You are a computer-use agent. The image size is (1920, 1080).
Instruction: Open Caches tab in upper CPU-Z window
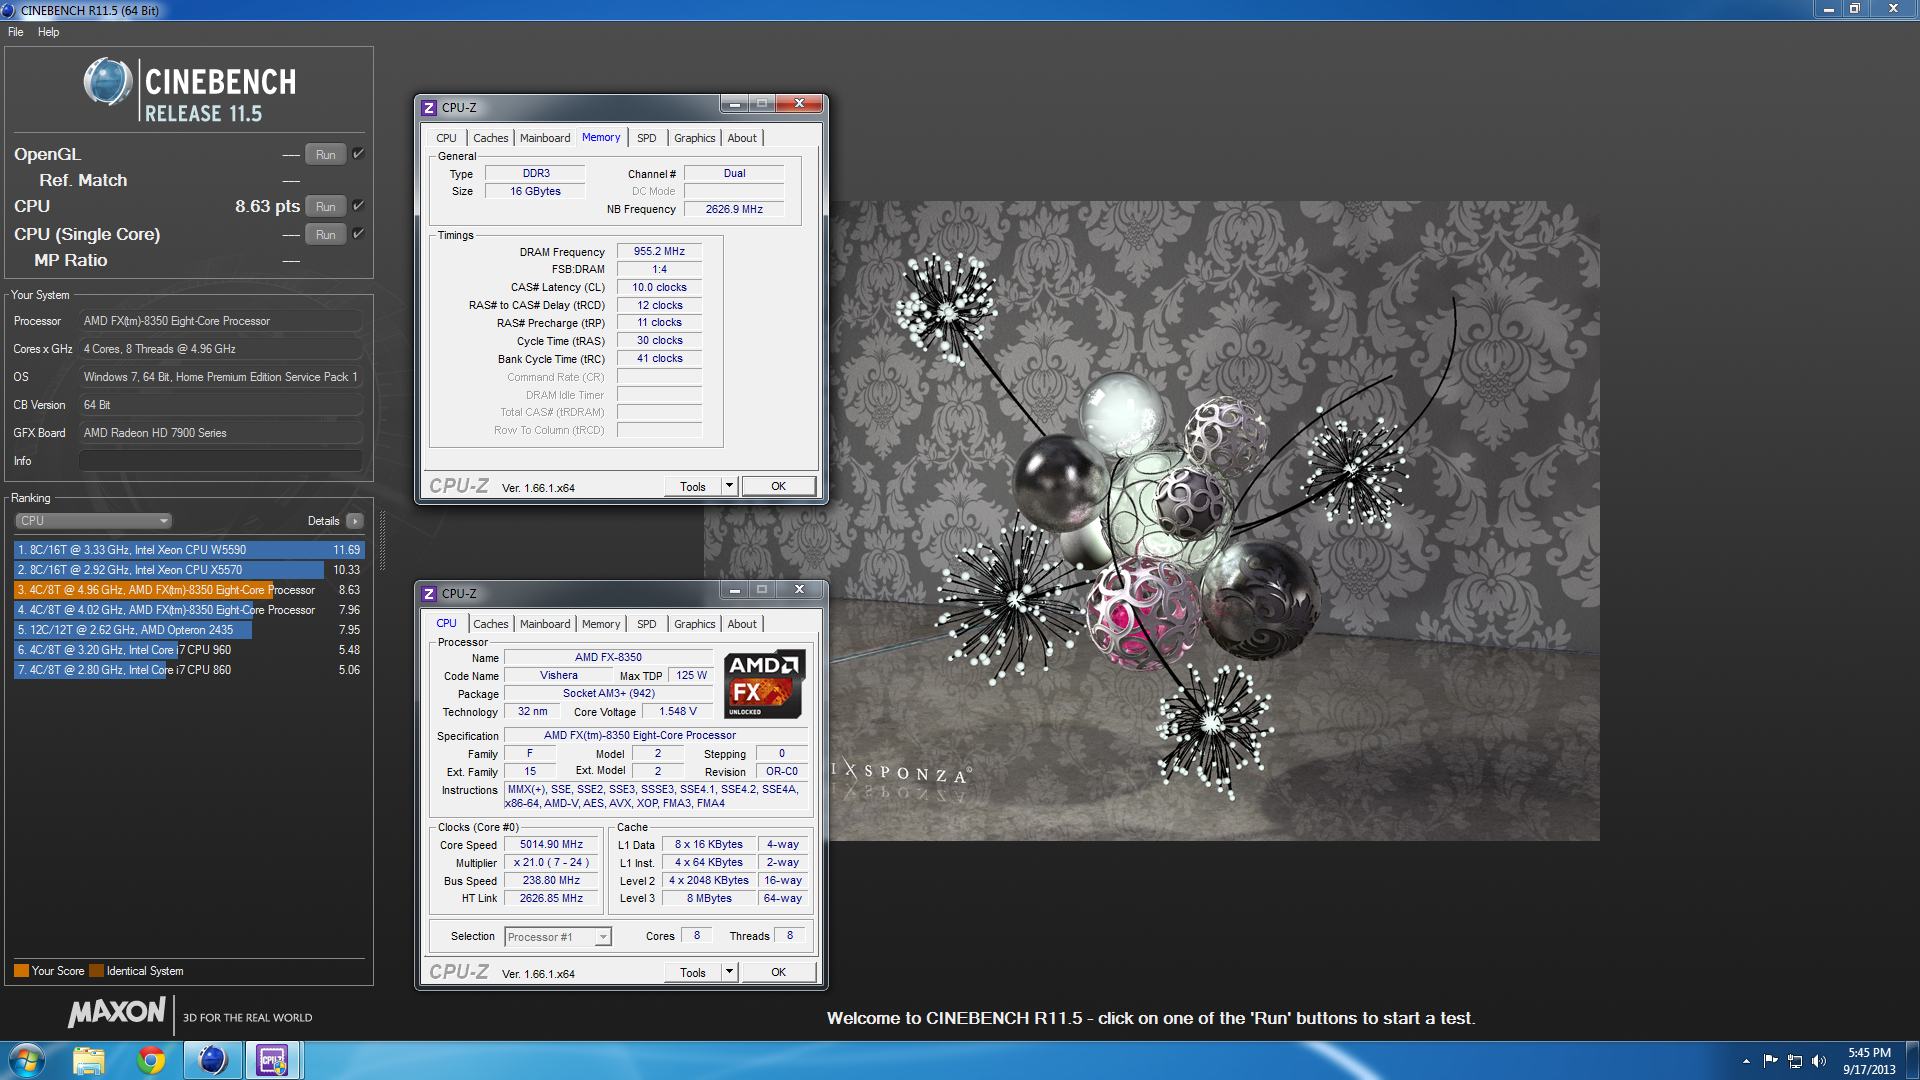click(490, 138)
